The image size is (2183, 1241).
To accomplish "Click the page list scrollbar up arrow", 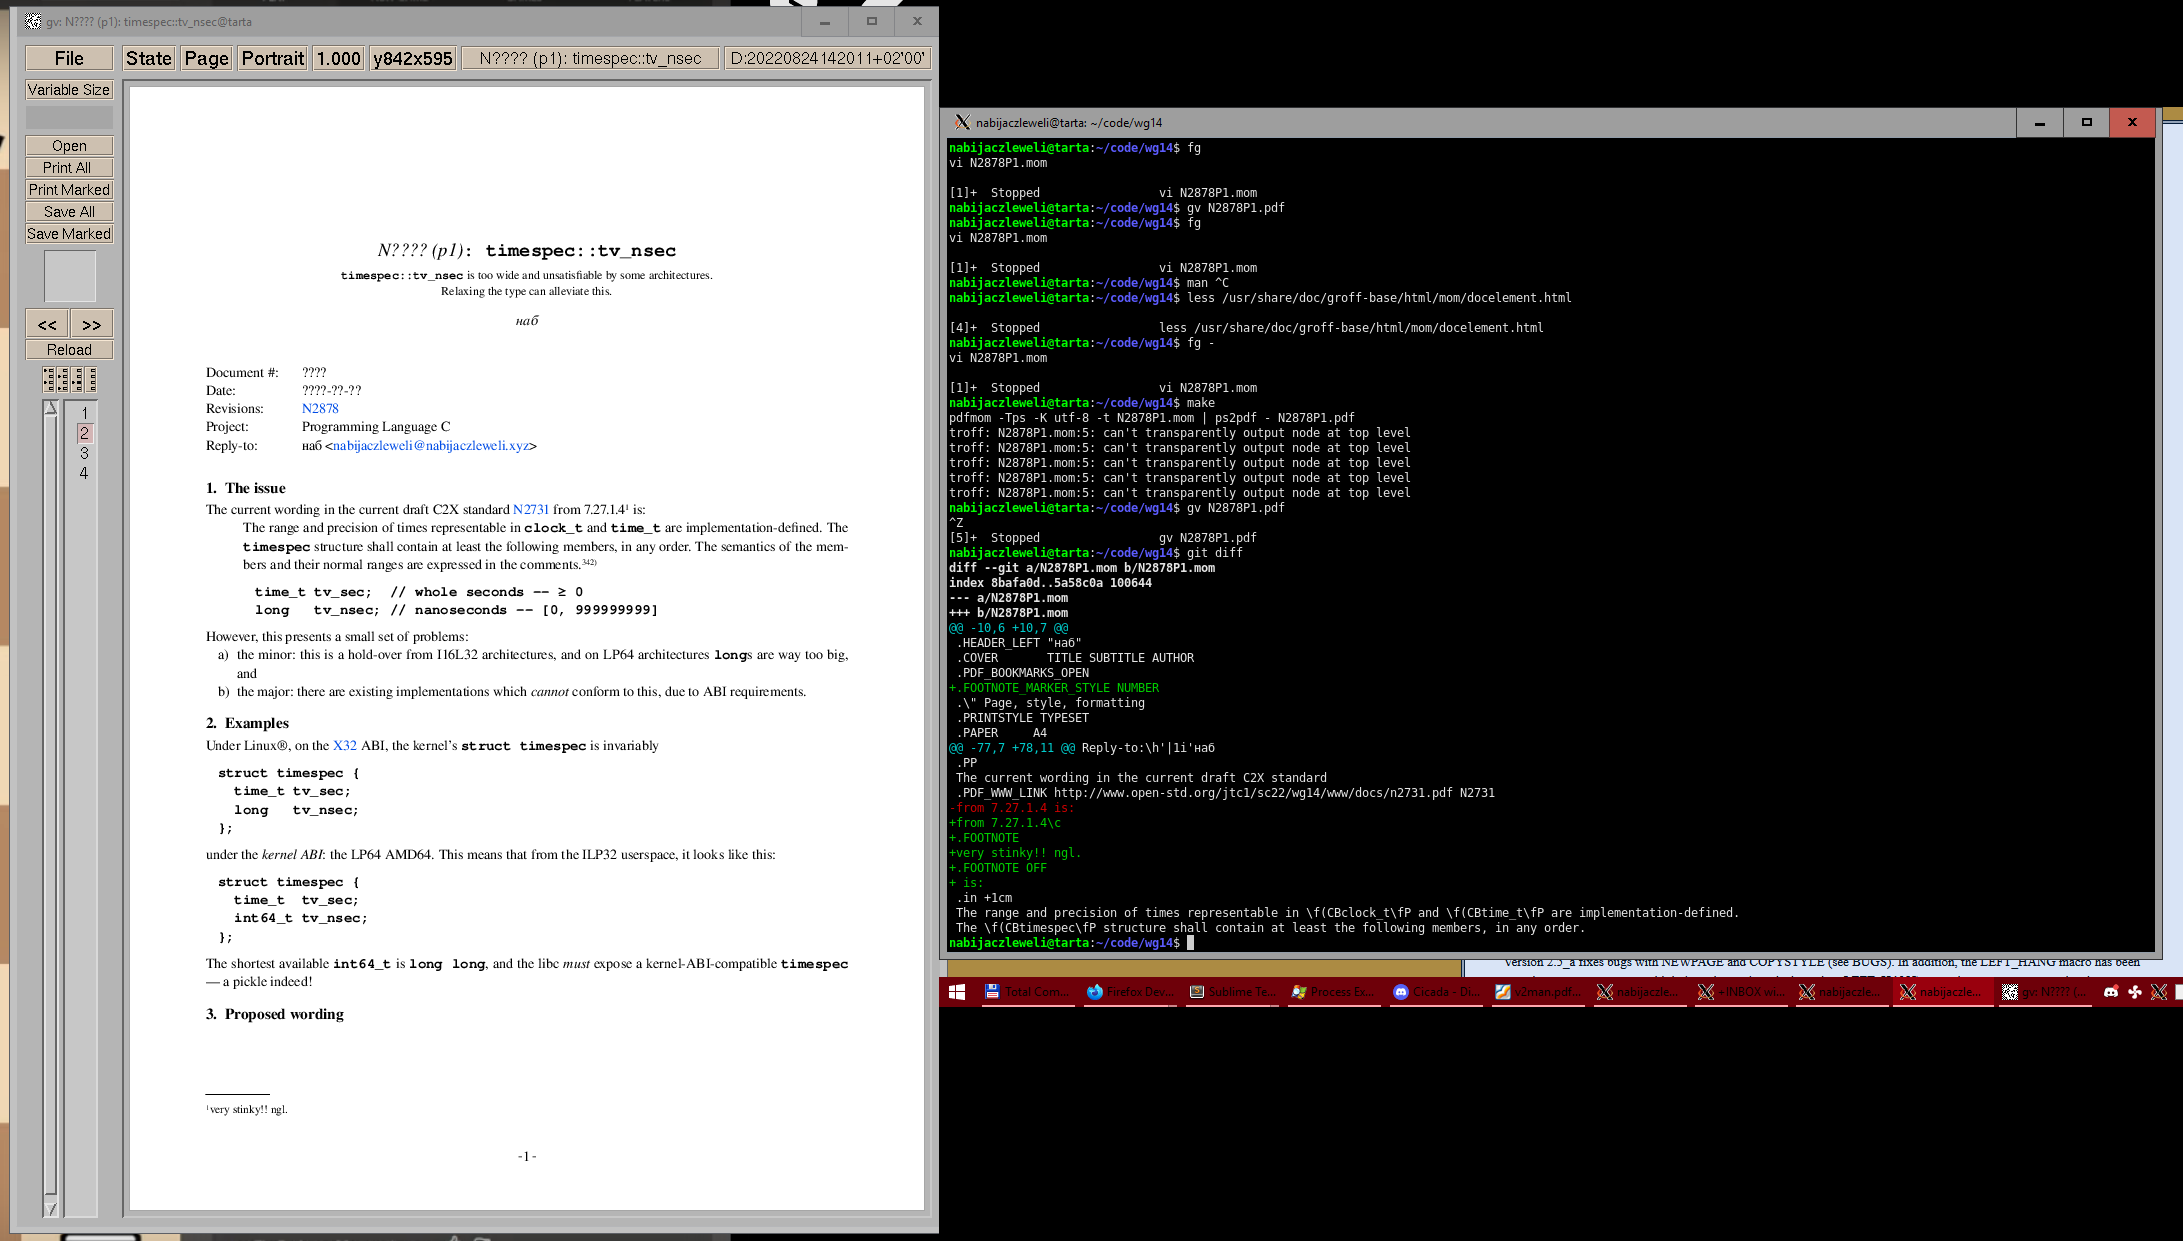I will 51,407.
